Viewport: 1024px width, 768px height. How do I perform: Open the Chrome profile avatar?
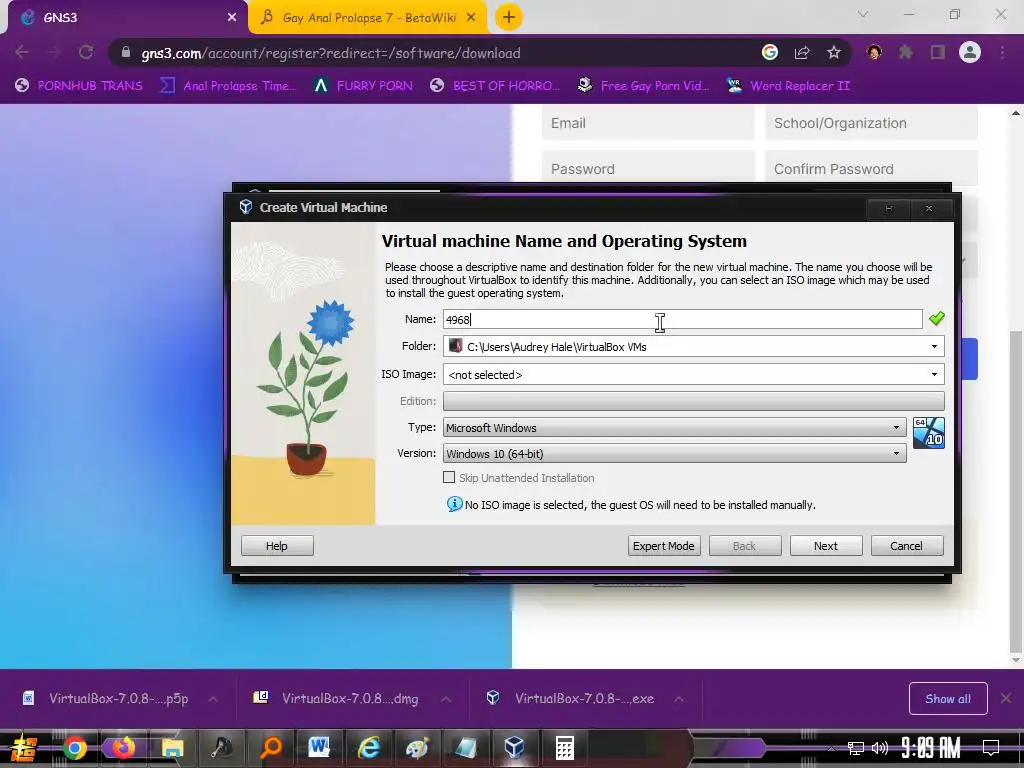click(x=970, y=52)
